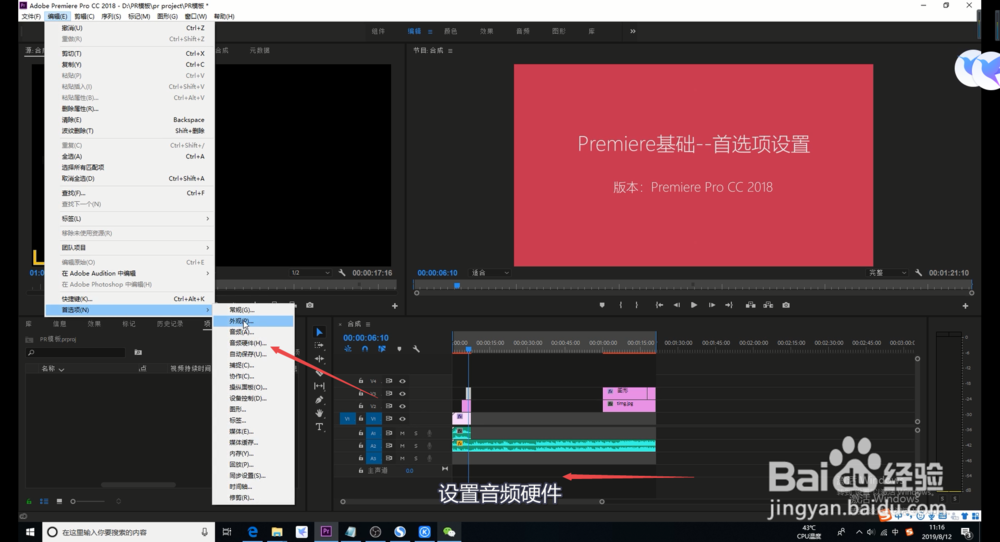Mute the A1 audio track
1000x542 pixels.
(x=402, y=433)
